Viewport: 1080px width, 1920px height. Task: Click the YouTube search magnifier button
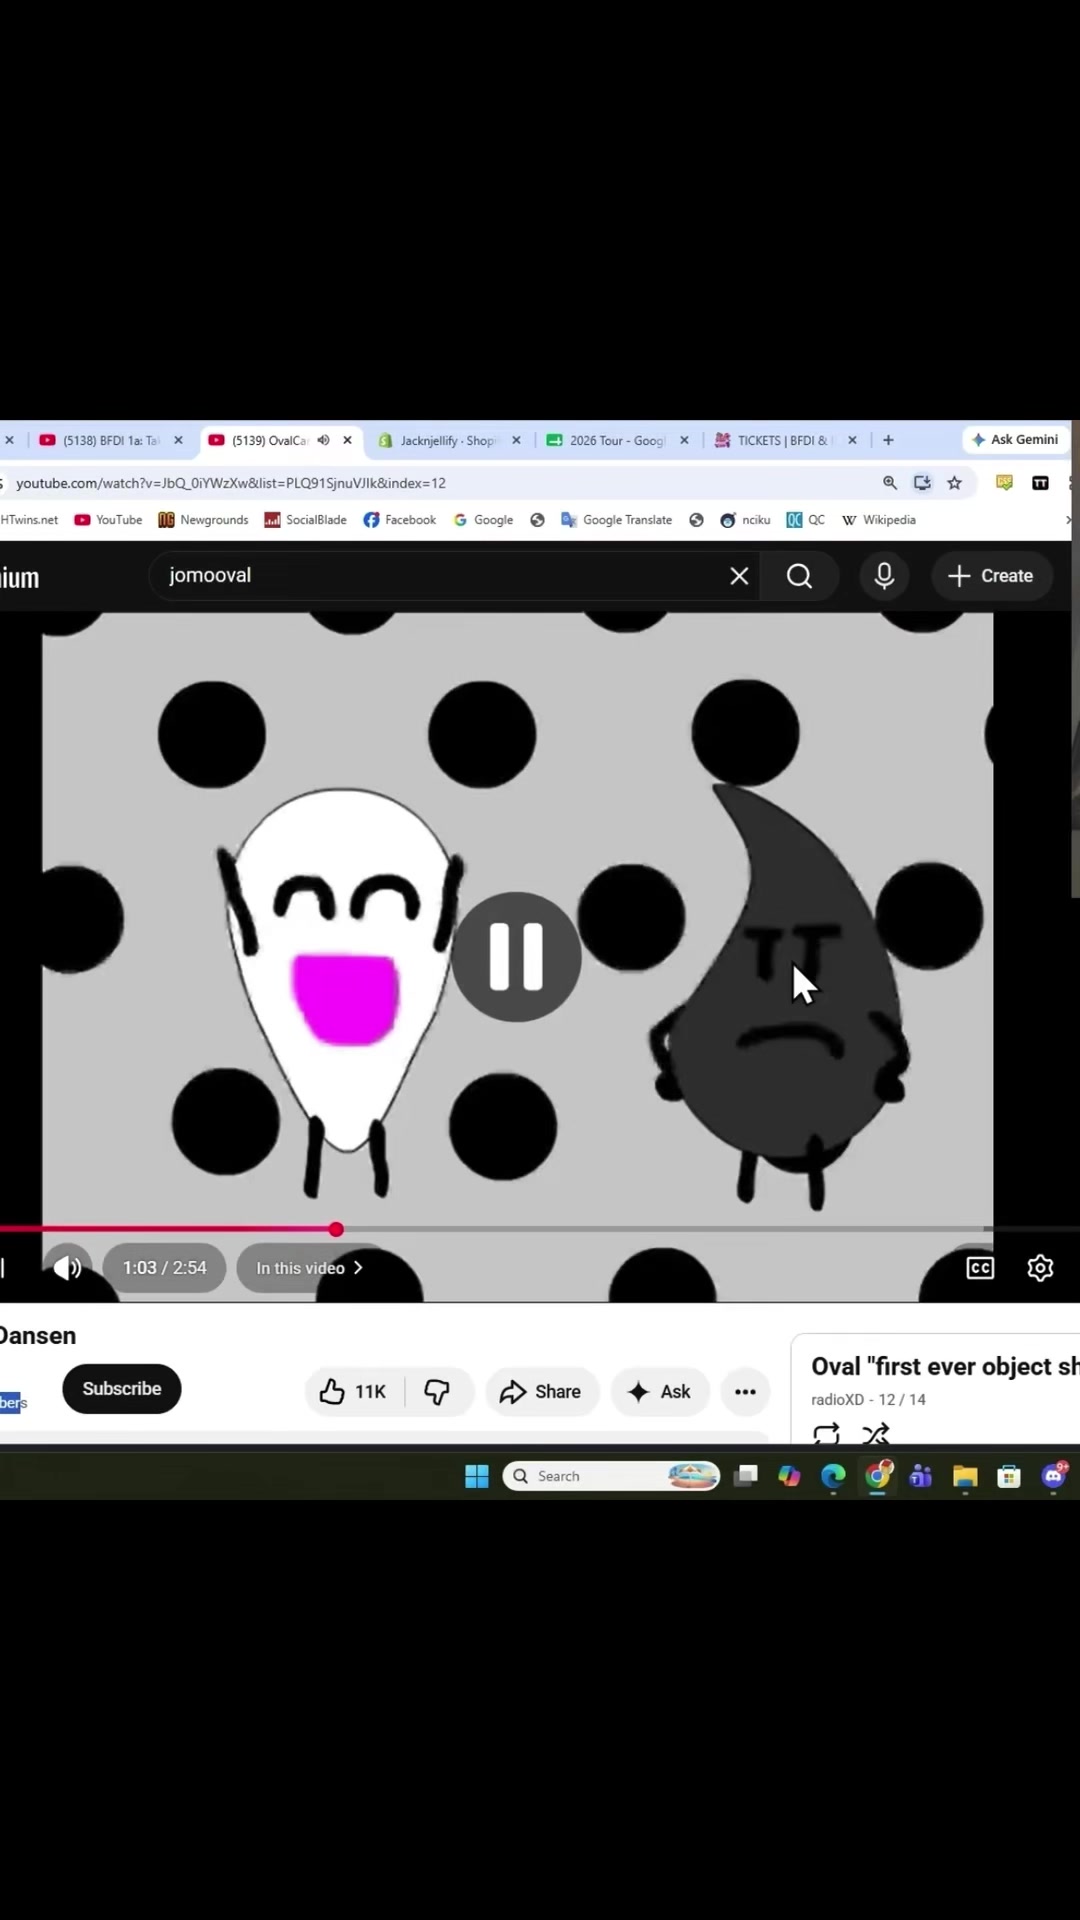799,576
